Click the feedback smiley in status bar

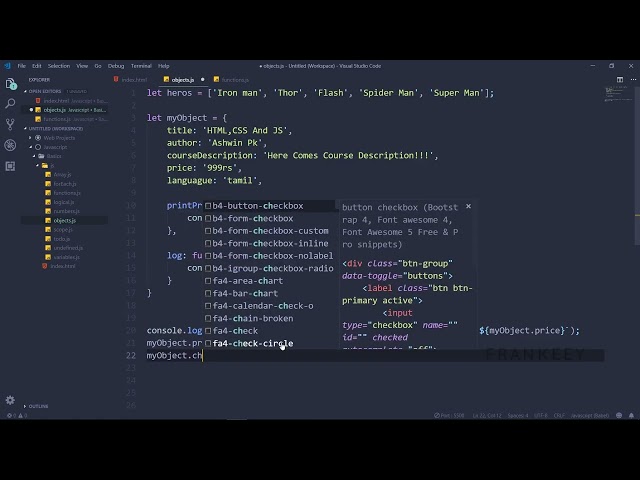(619, 416)
